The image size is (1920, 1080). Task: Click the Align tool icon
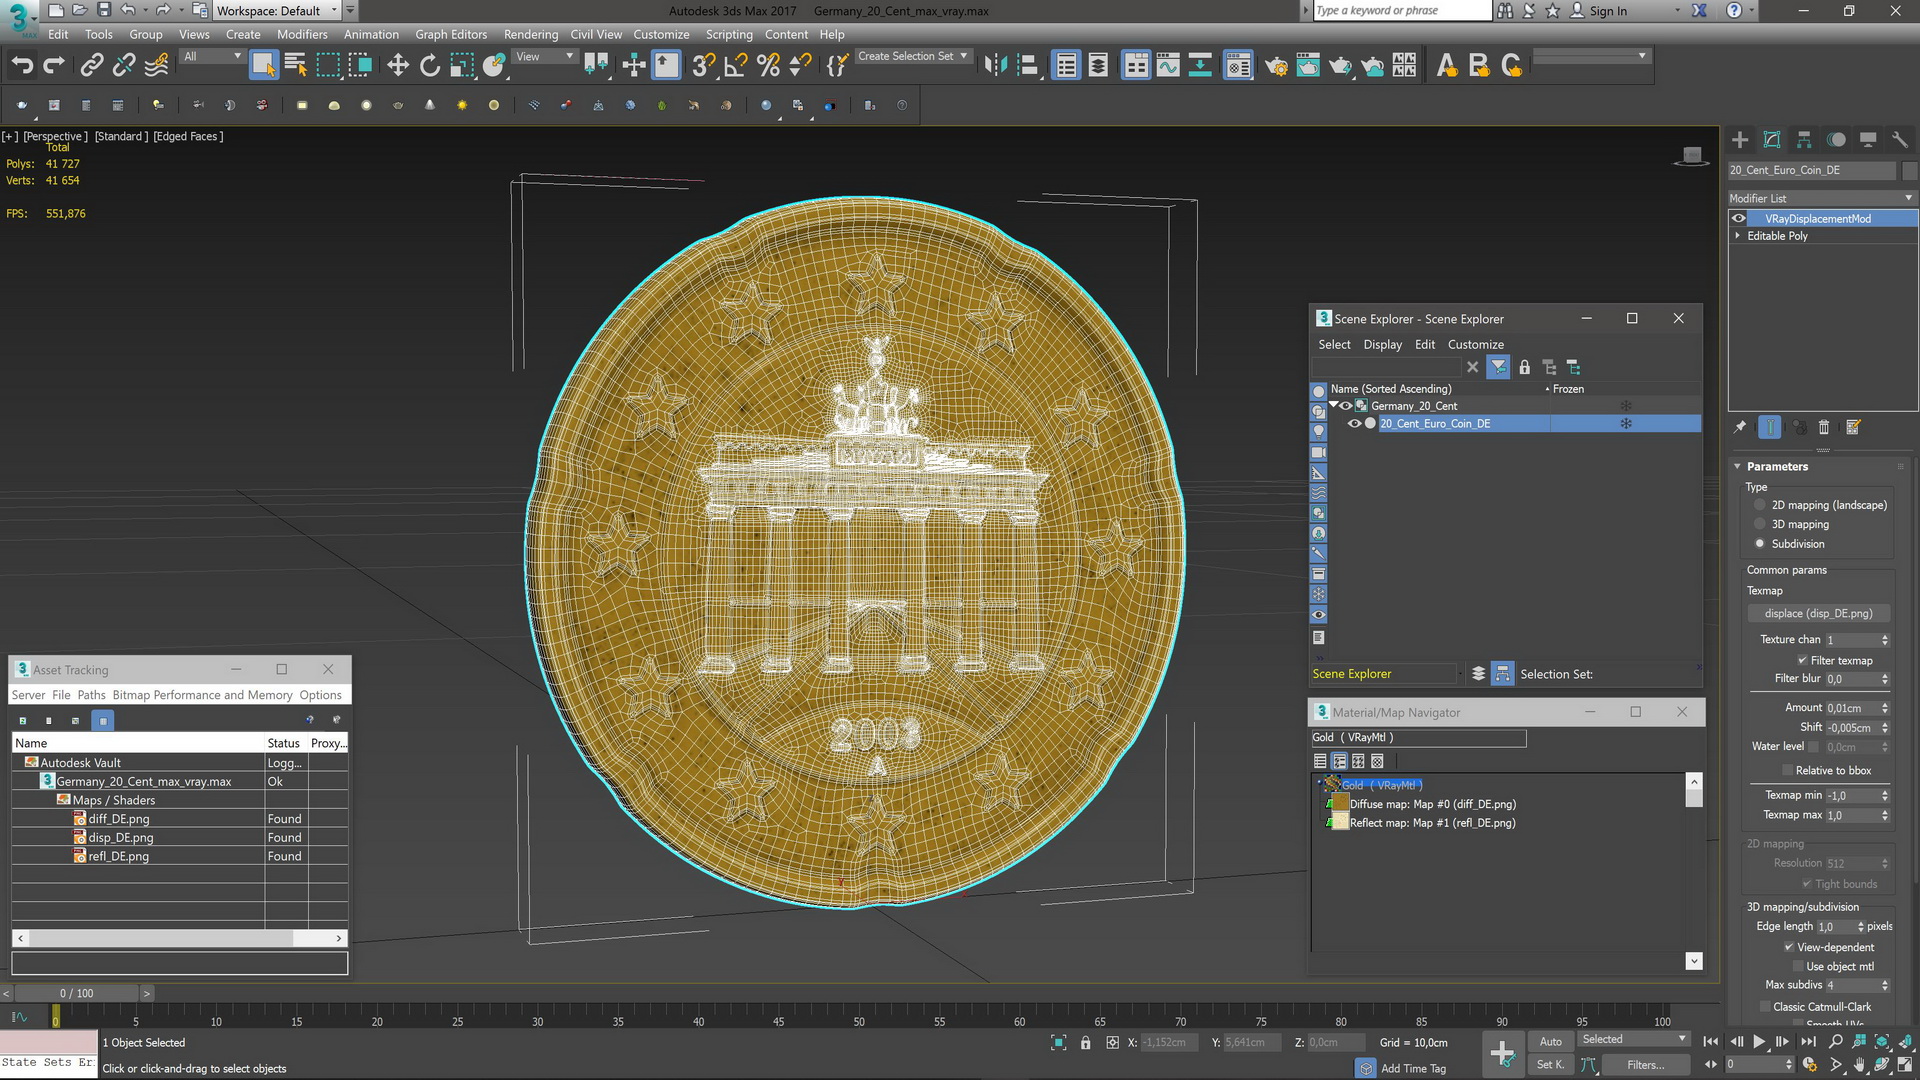(x=1027, y=66)
